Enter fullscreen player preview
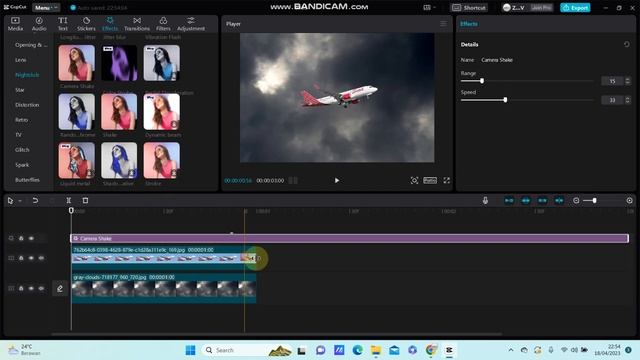 click(x=447, y=180)
